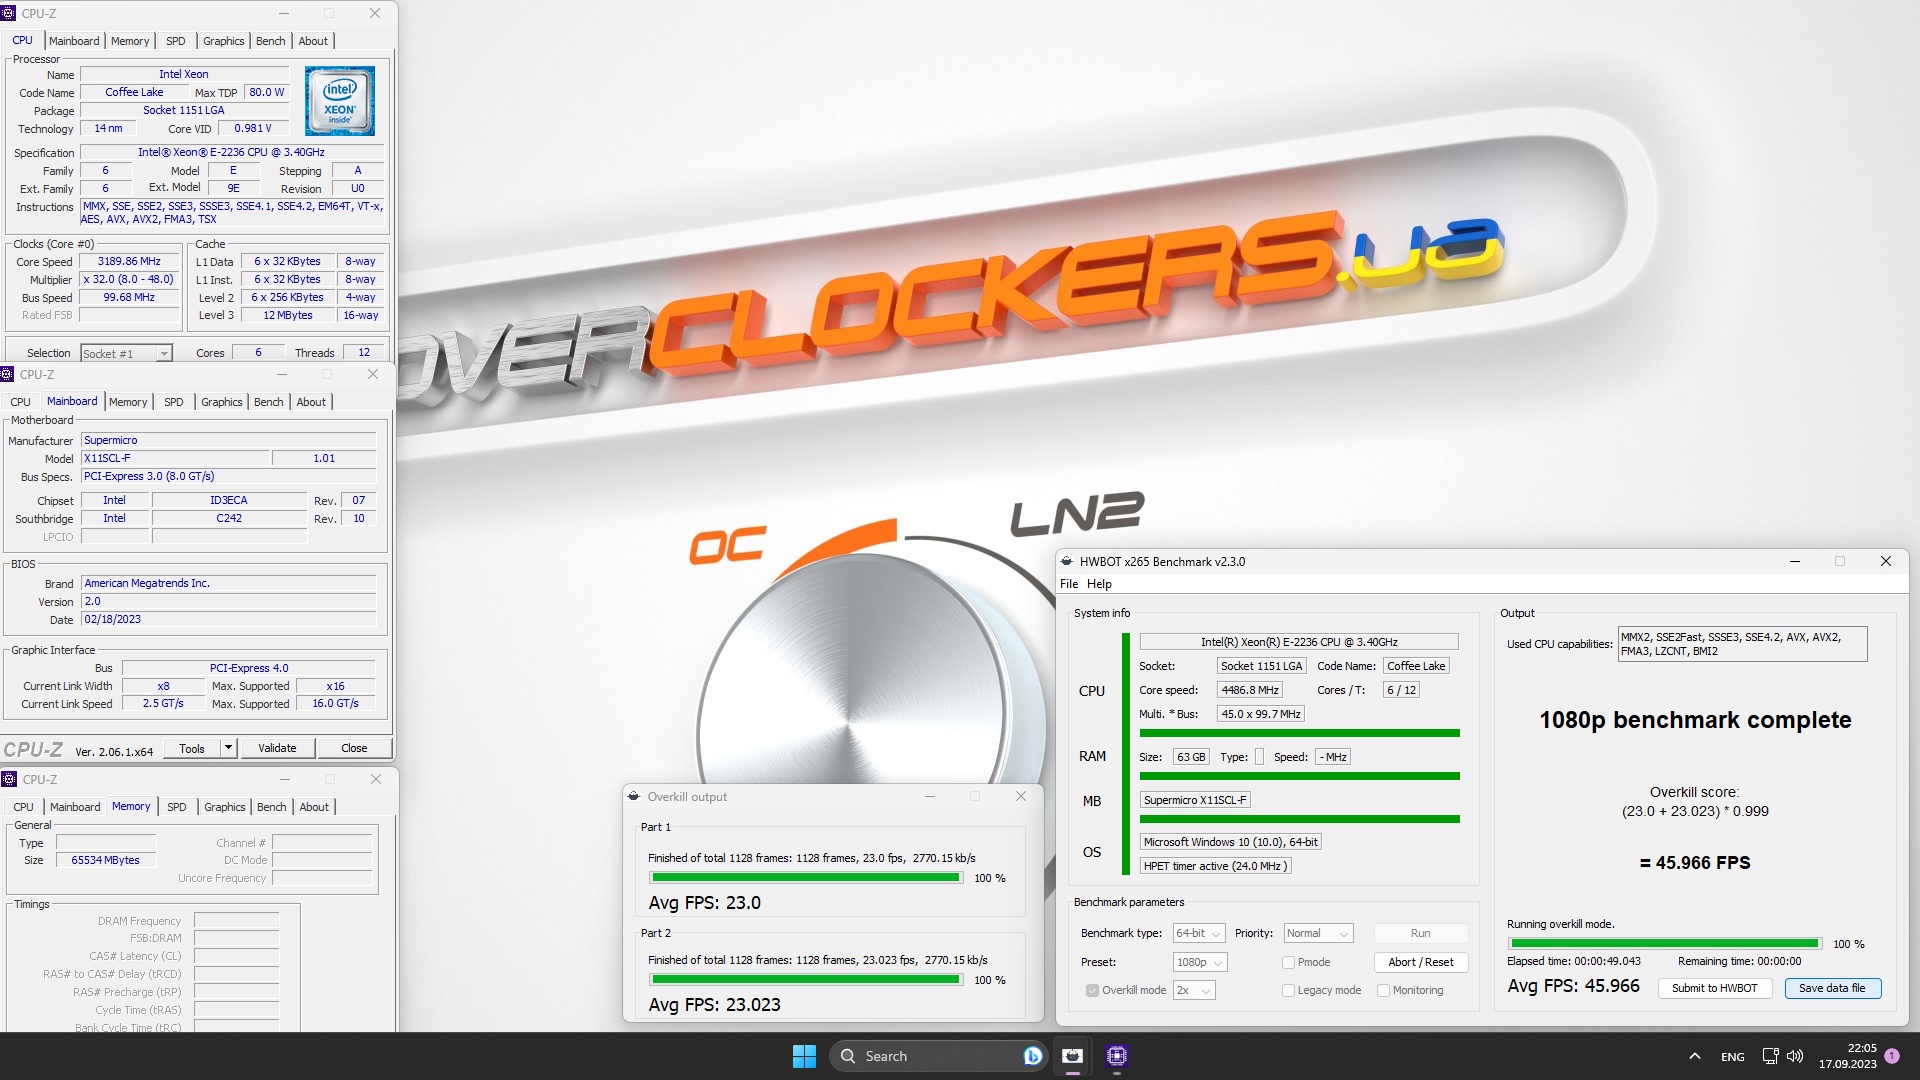Click the Intel Xeon logo in CPU-Z
Image resolution: width=1920 pixels, height=1080 pixels.
coord(340,101)
